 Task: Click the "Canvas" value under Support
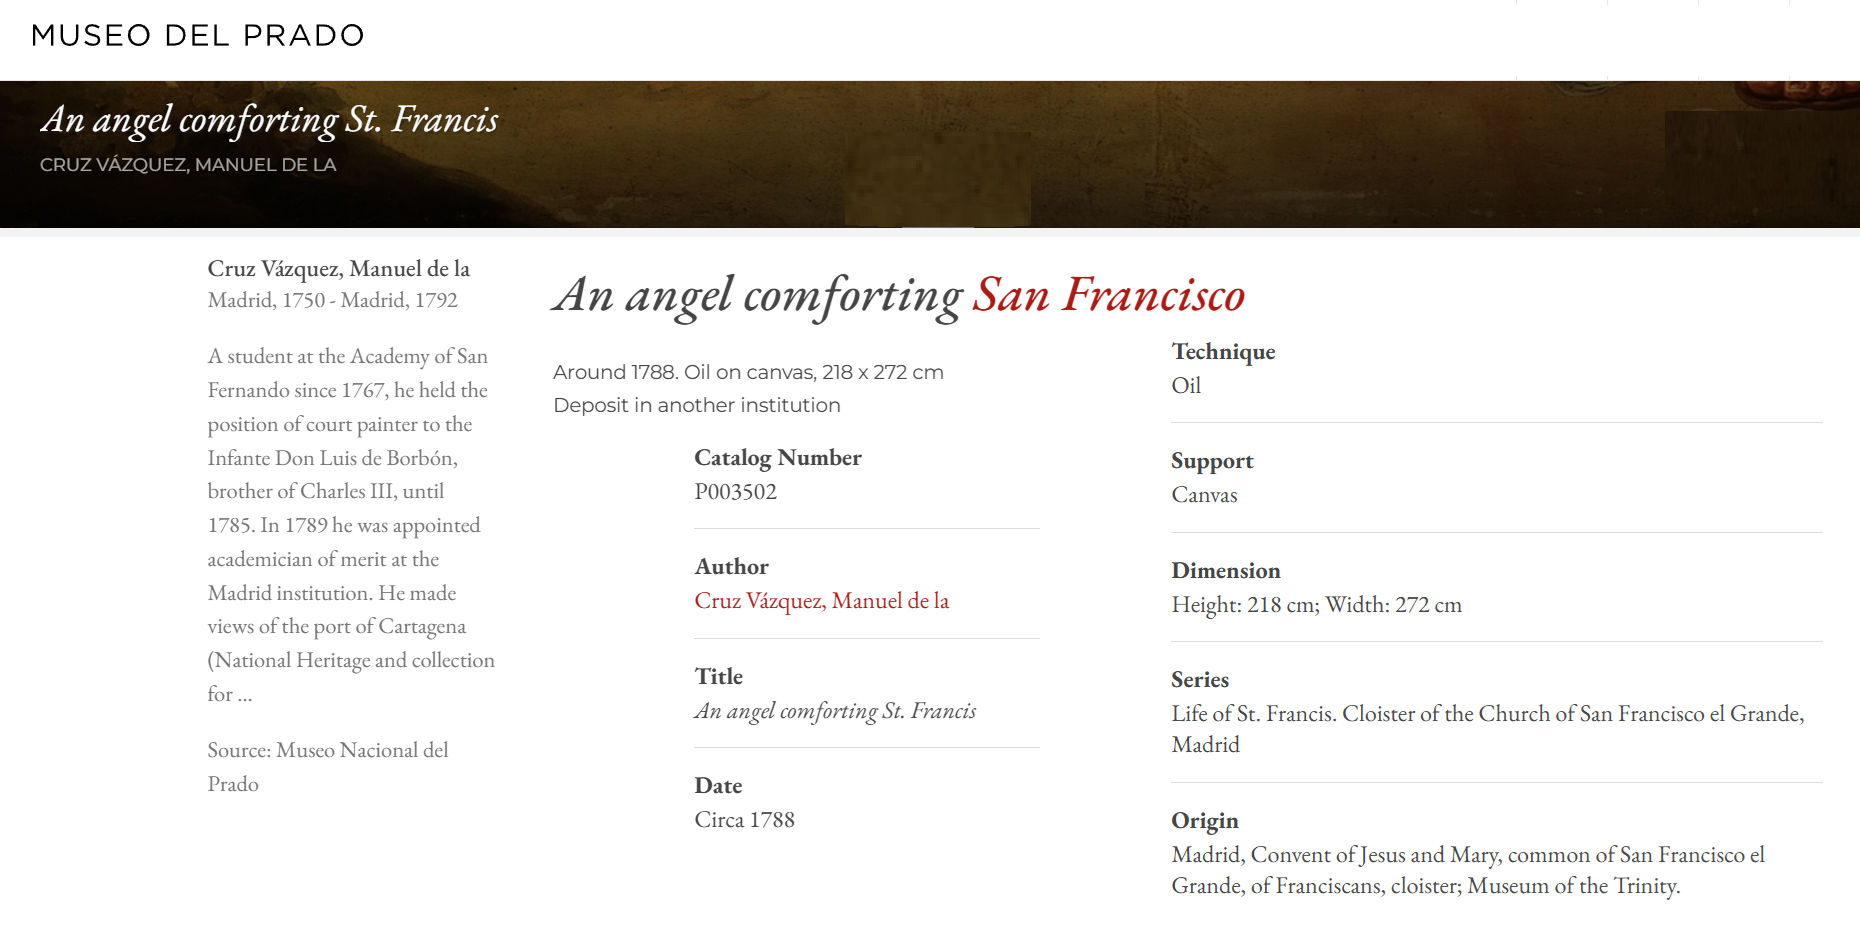coord(1204,495)
